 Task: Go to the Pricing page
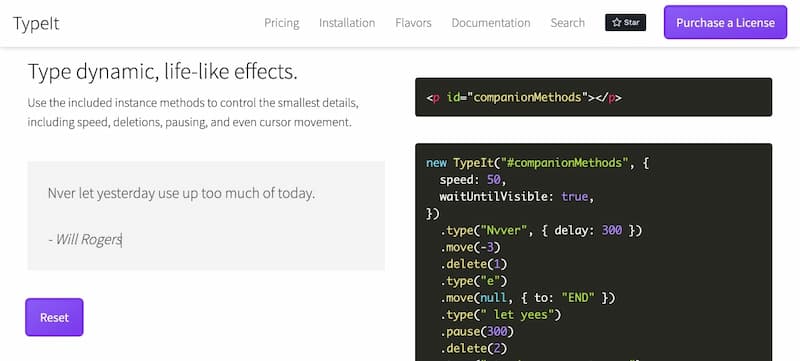[x=282, y=23]
